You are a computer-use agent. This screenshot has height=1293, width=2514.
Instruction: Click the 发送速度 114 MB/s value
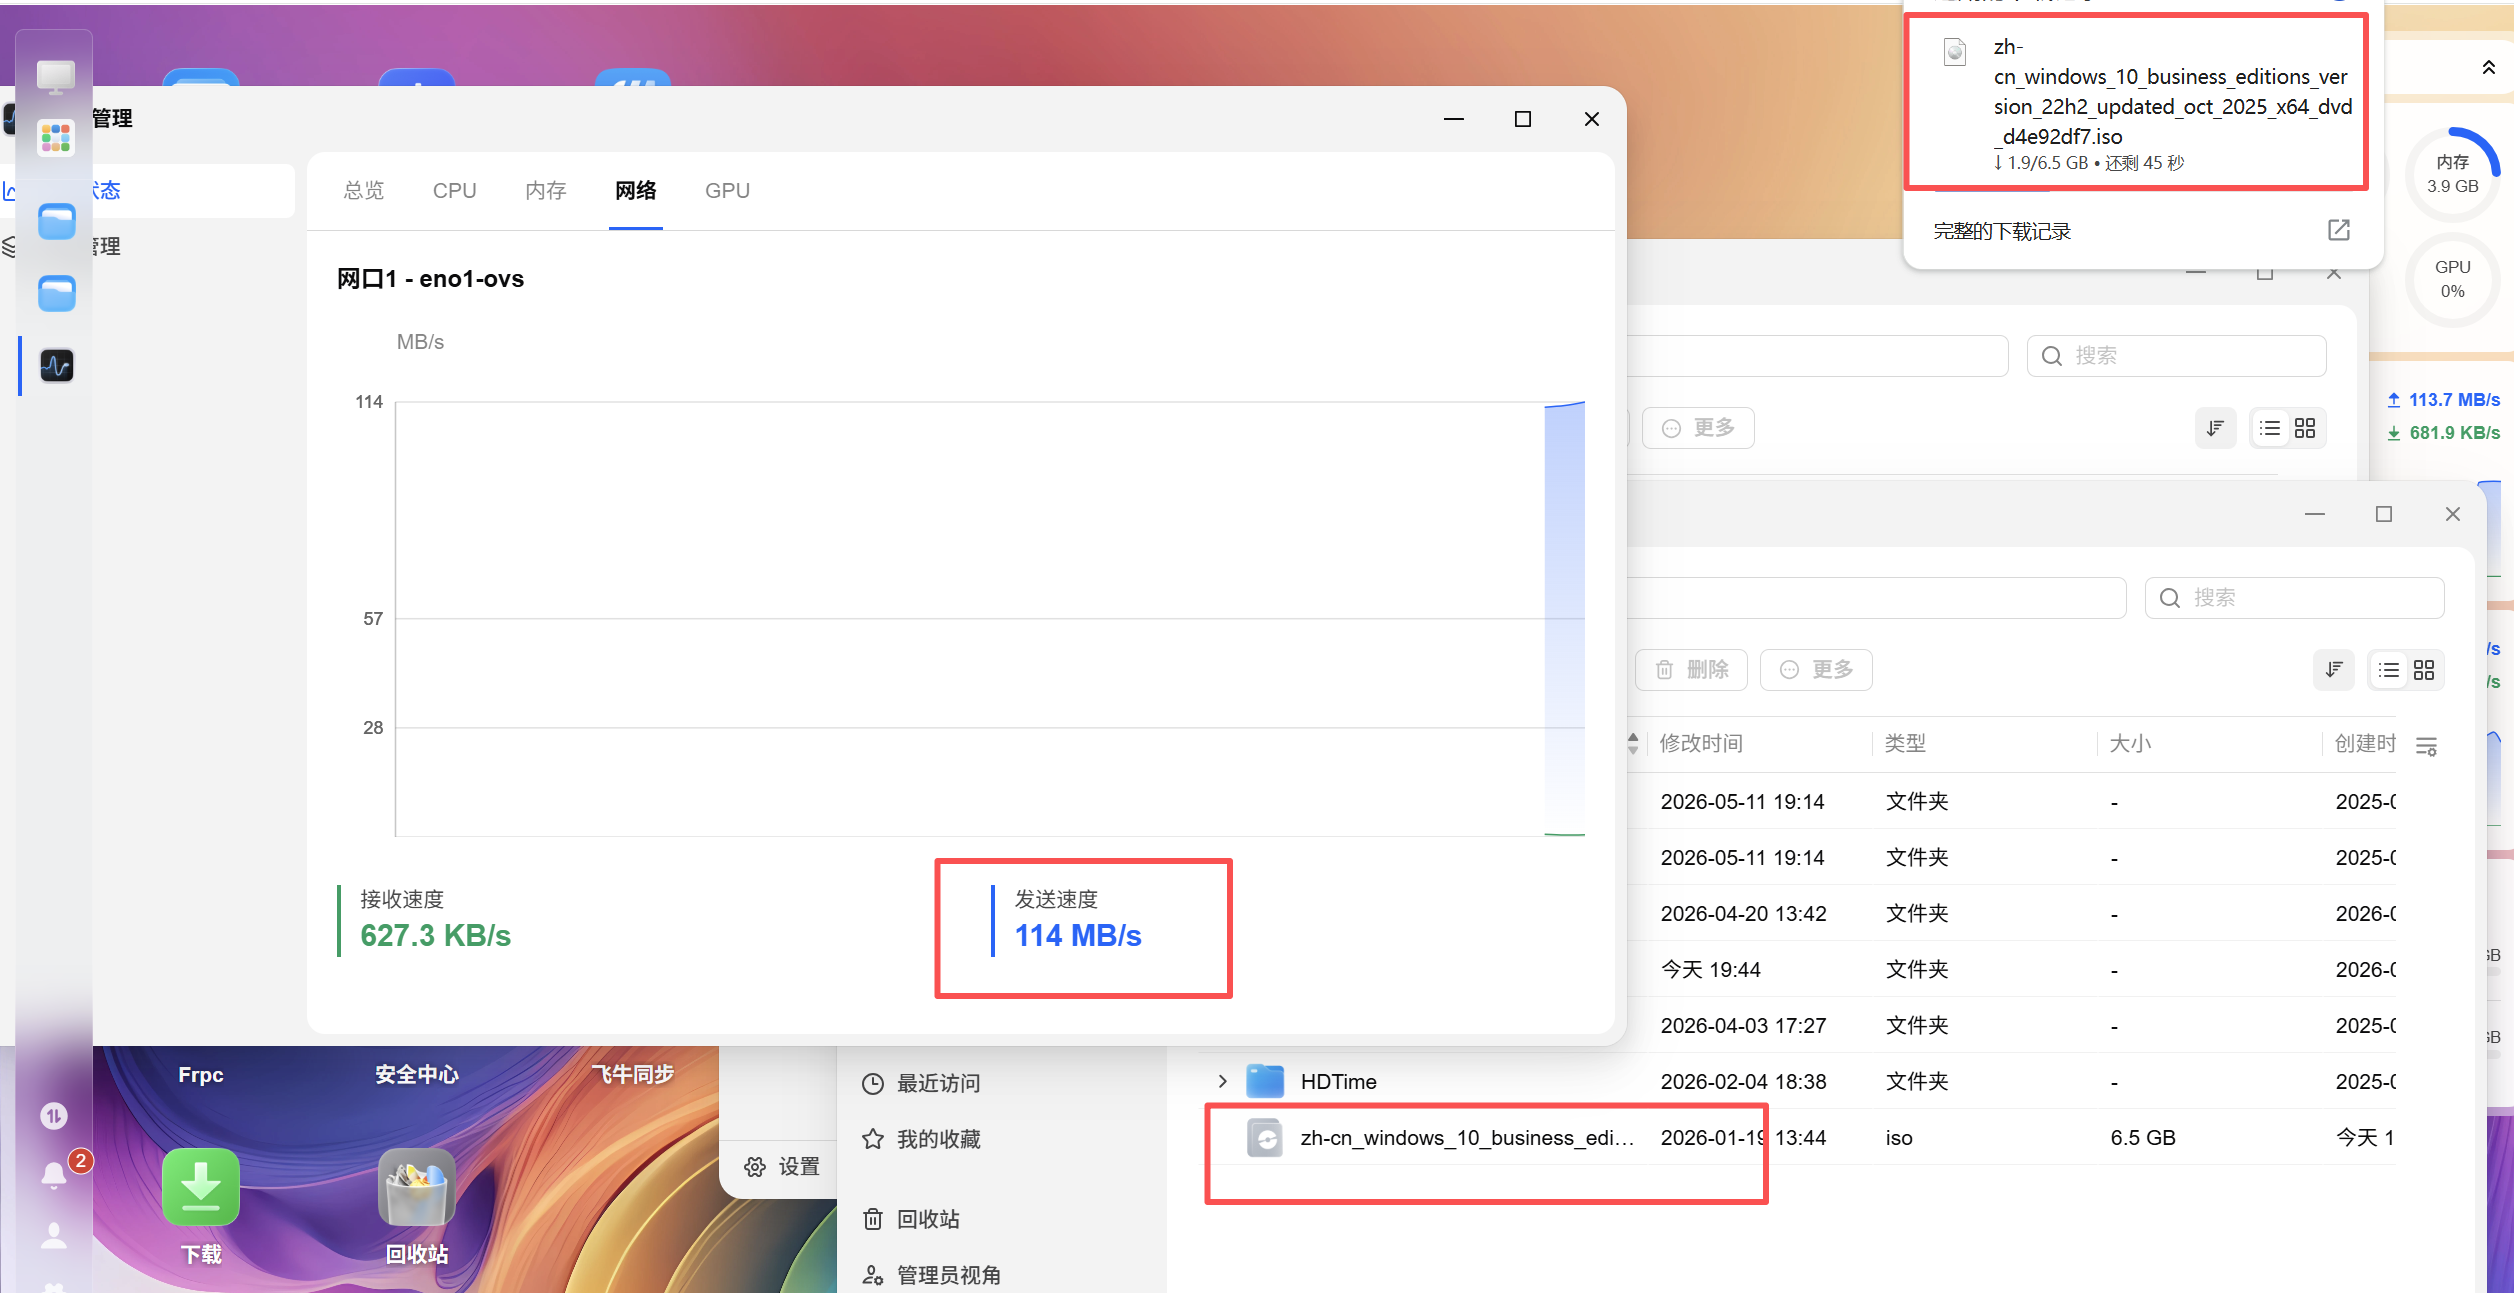(1078, 936)
